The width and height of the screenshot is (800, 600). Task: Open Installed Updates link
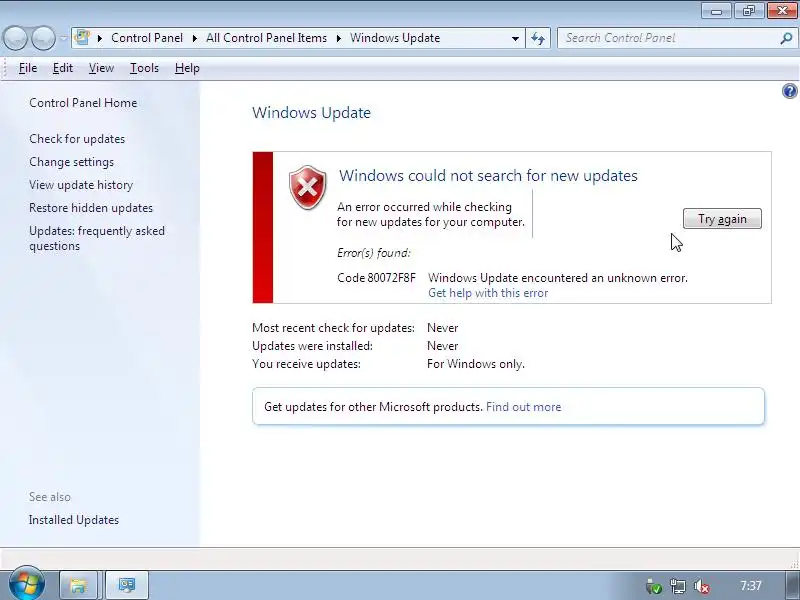tap(74, 520)
